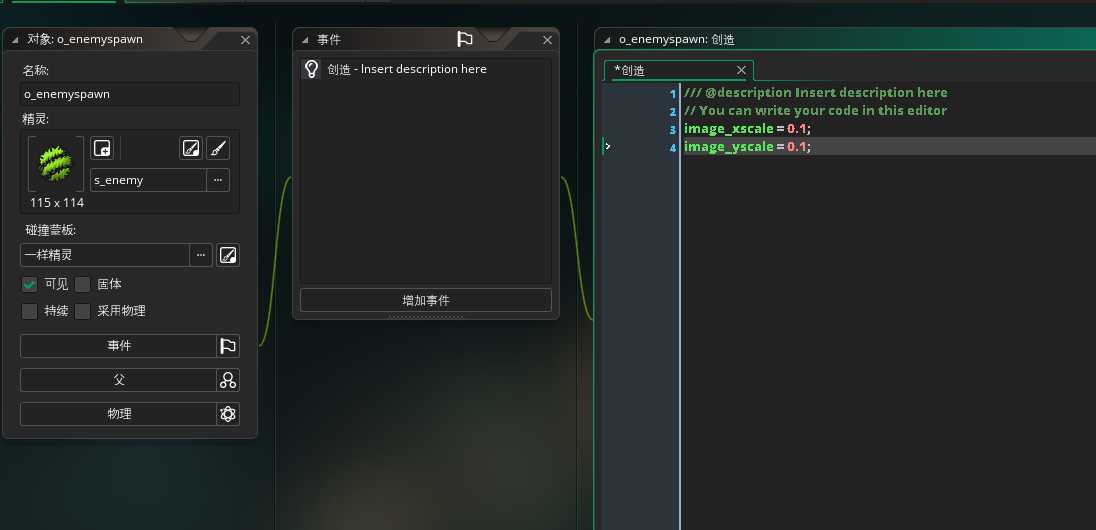Viewport: 1096px width, 530px height.
Task: Click the 增加事件 add event button
Action: 426,300
